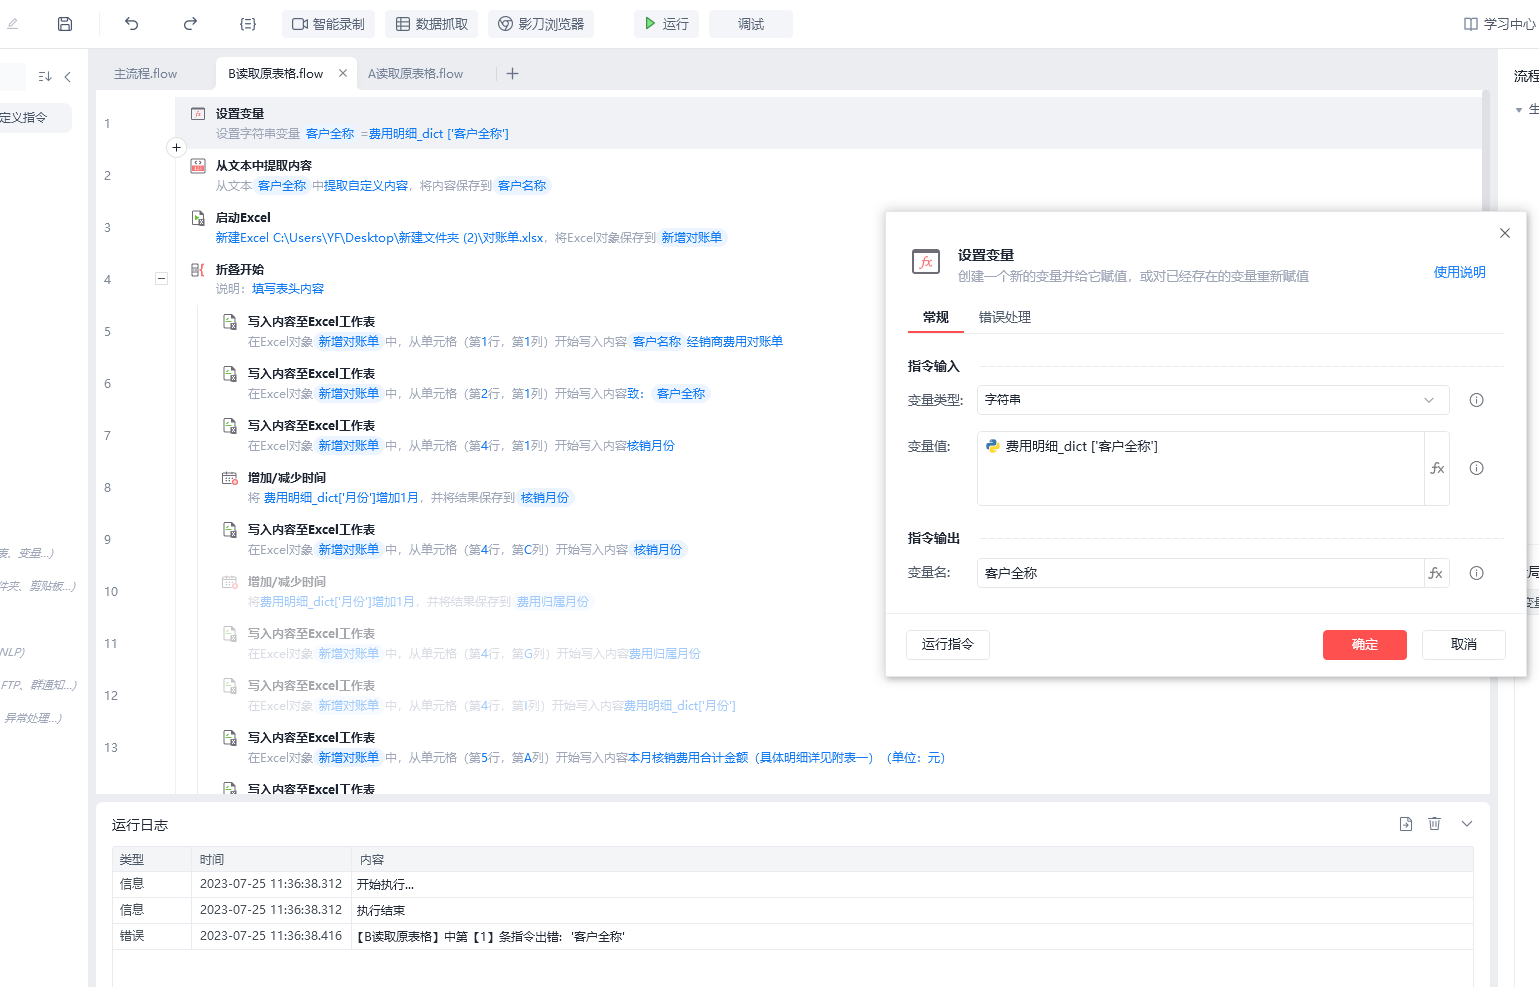Click the disabled calendar icon on line 10

230,582
